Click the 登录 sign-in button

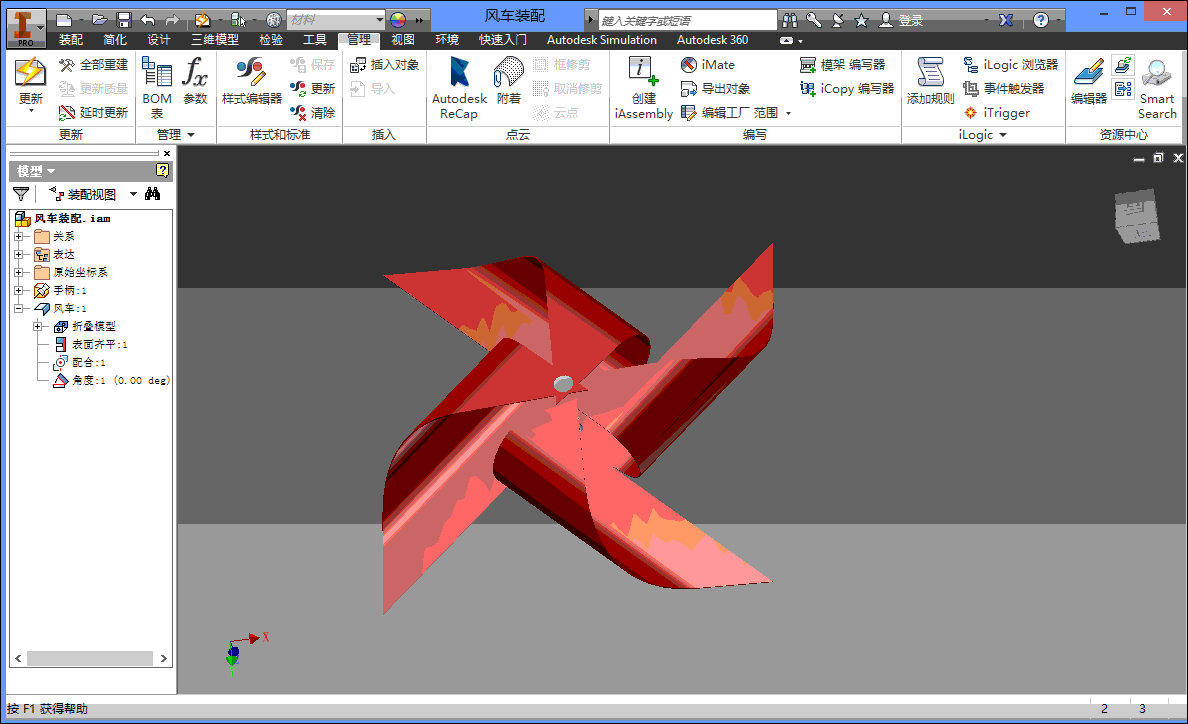901,20
